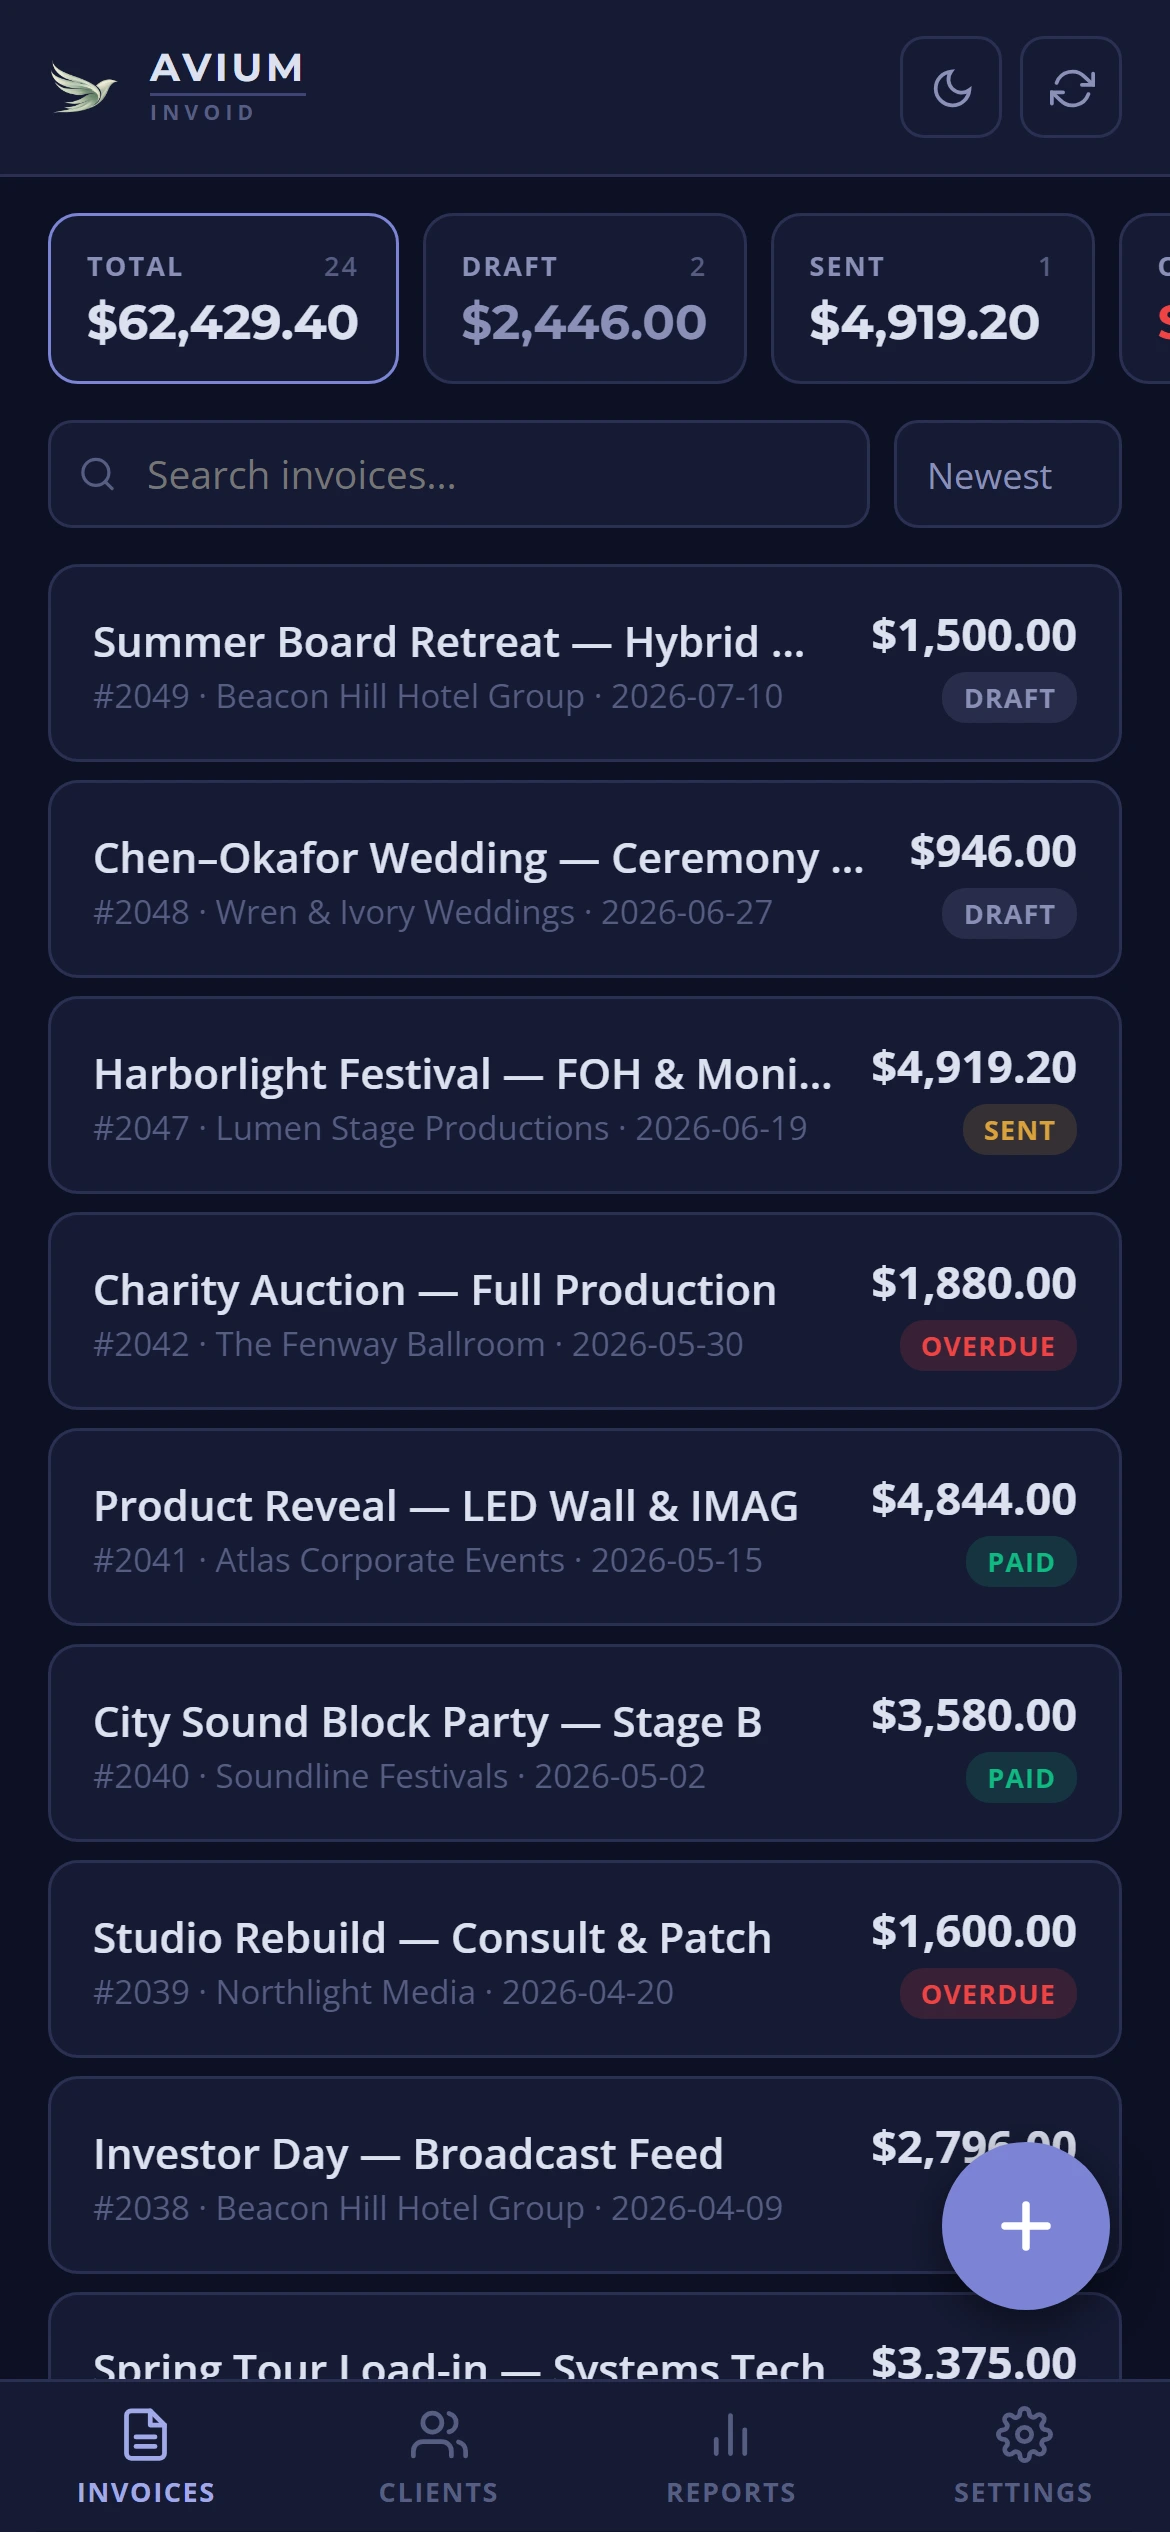
Task: Open the Reports bar chart icon
Action: pos(731,2434)
